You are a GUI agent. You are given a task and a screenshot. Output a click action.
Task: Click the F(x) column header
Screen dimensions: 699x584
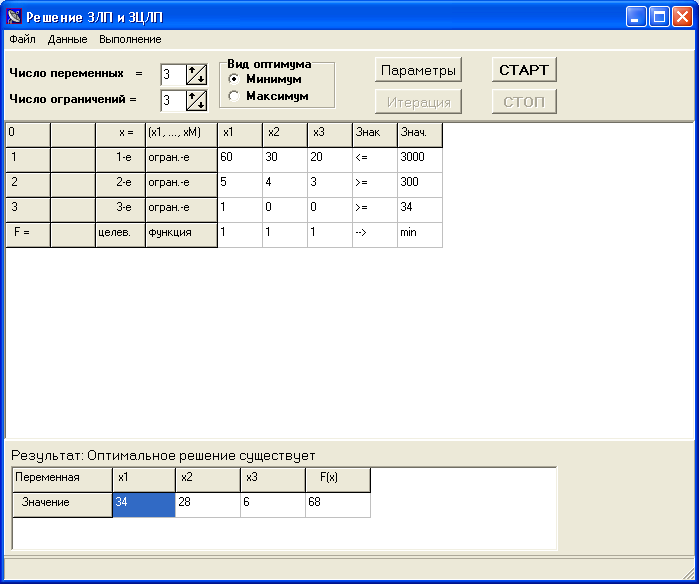tap(338, 480)
